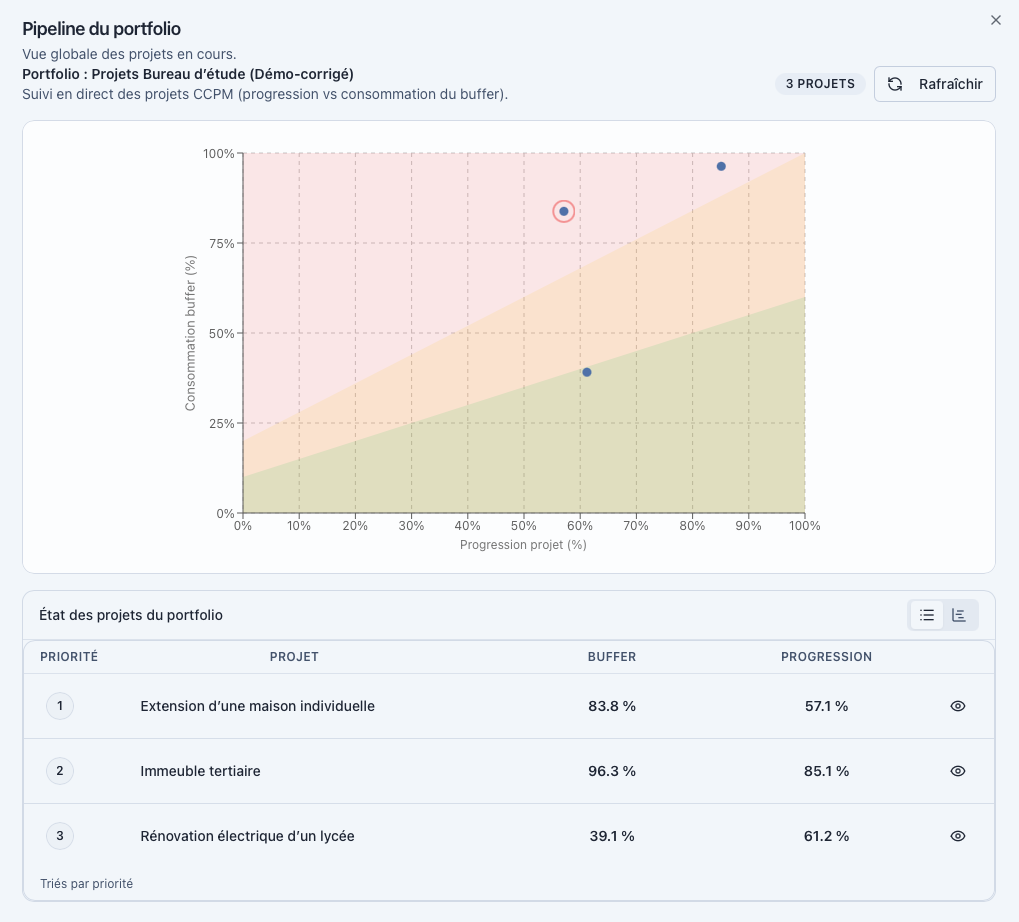Switch to chart view of projects
This screenshot has height=922, width=1019.
tap(959, 615)
